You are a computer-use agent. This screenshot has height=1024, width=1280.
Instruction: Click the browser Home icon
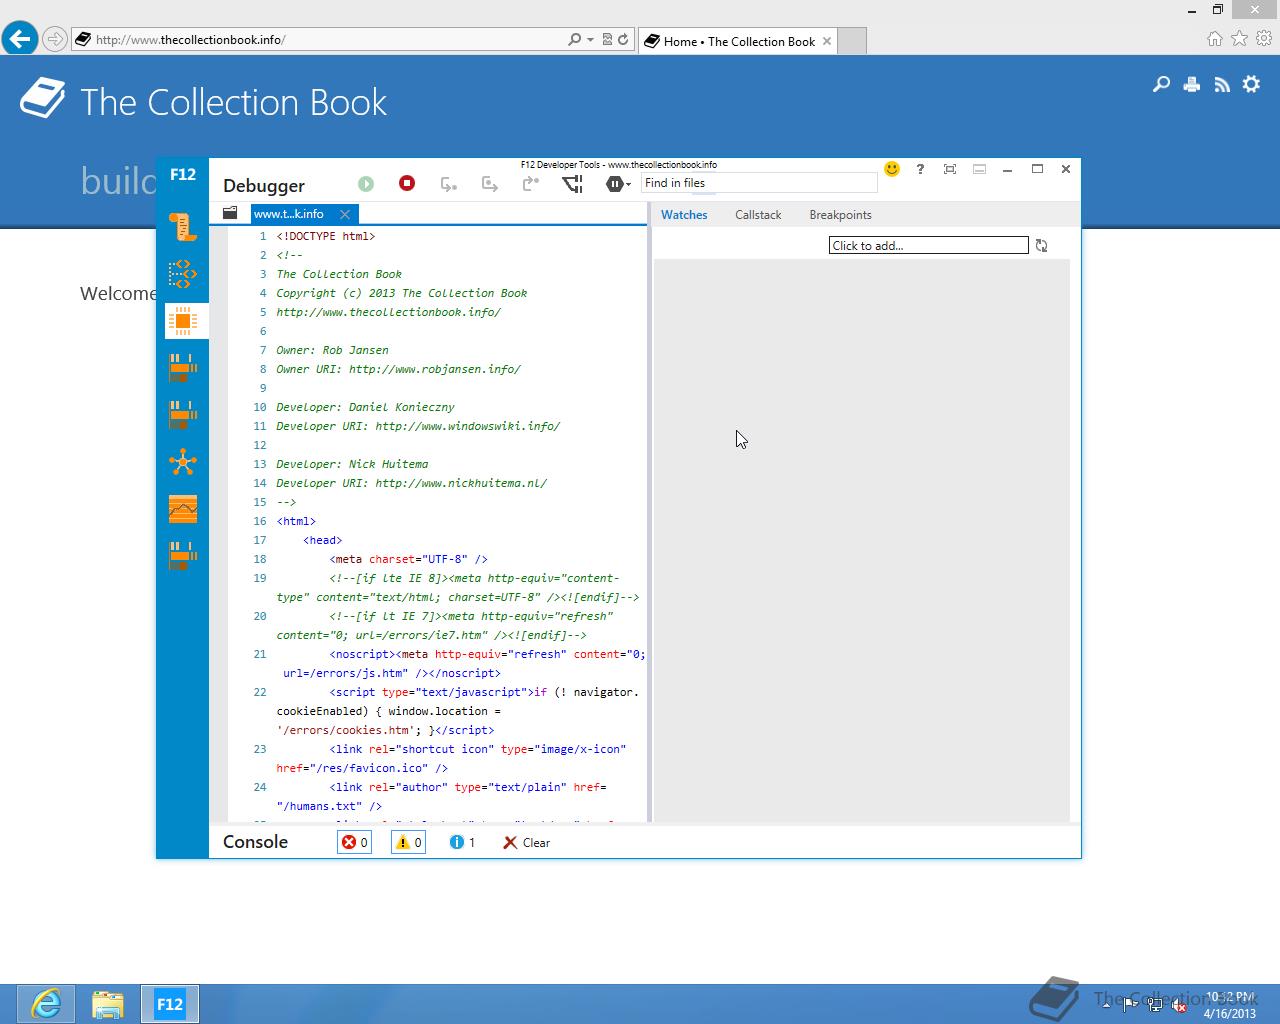(1214, 39)
